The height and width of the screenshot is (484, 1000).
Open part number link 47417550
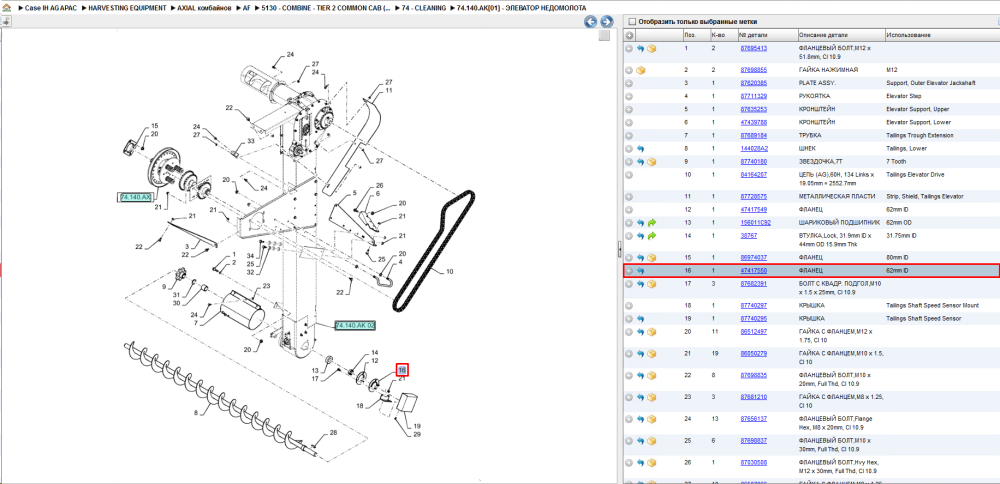[x=753, y=271]
